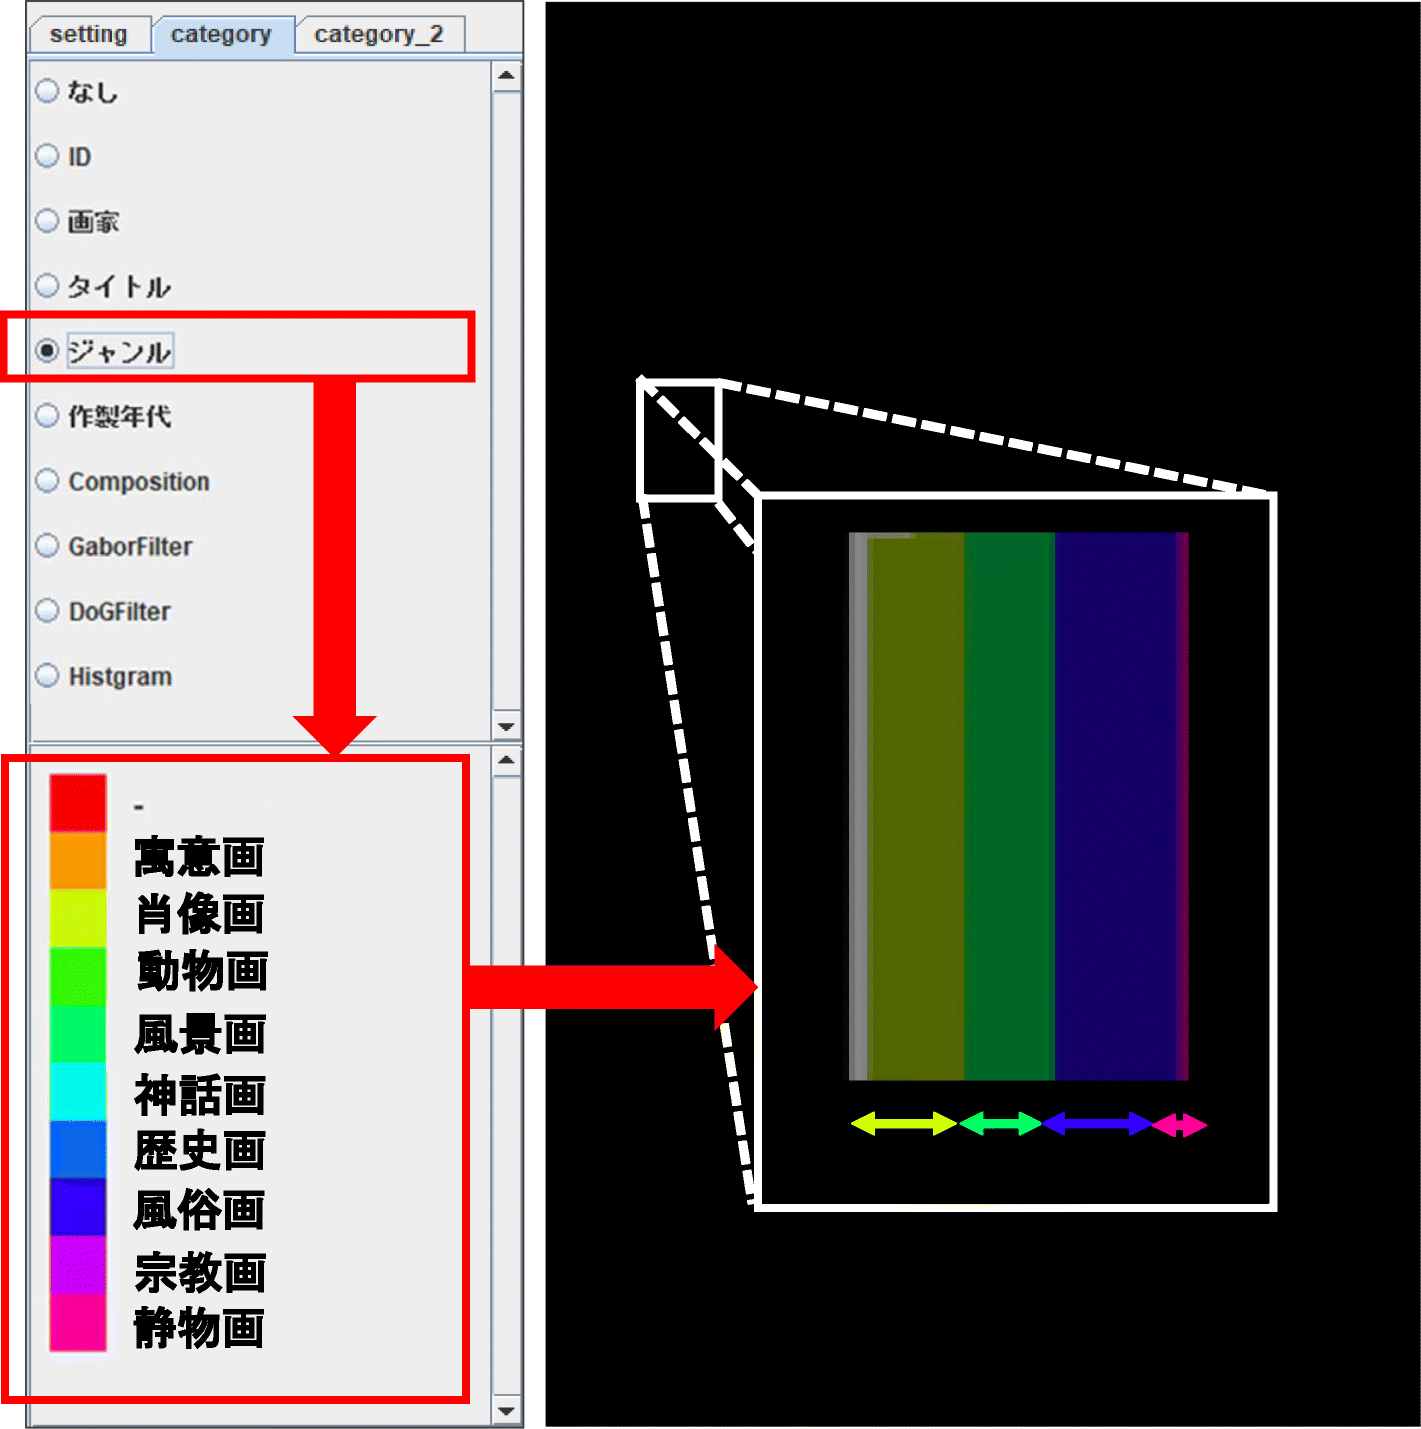Click the olive yellow band in visualization
1421x1429 pixels.
point(916,806)
